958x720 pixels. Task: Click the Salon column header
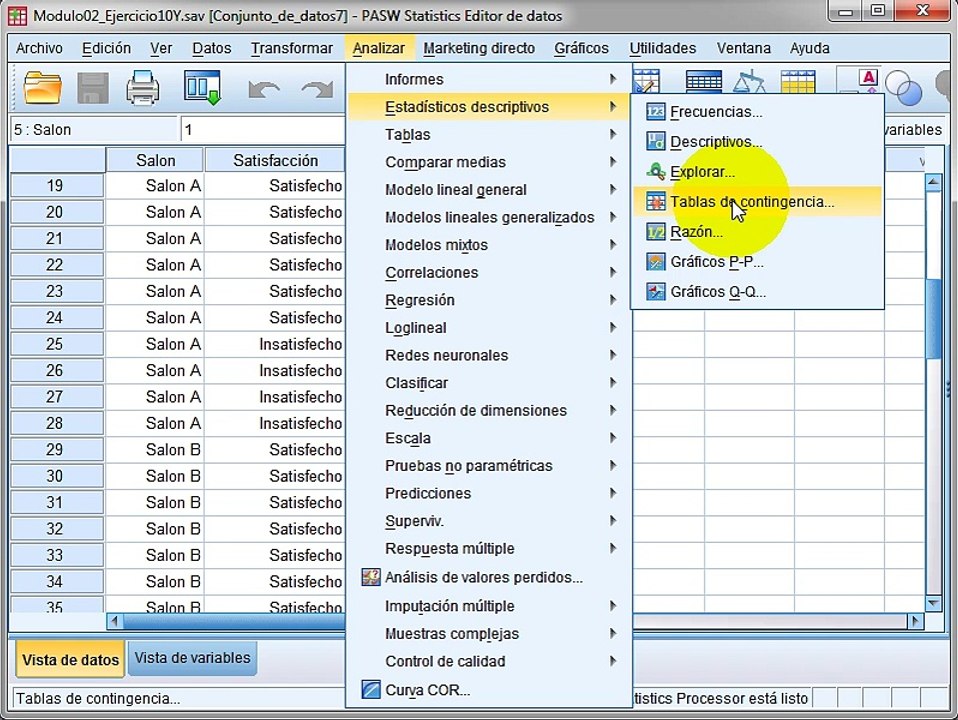[x=155, y=160]
